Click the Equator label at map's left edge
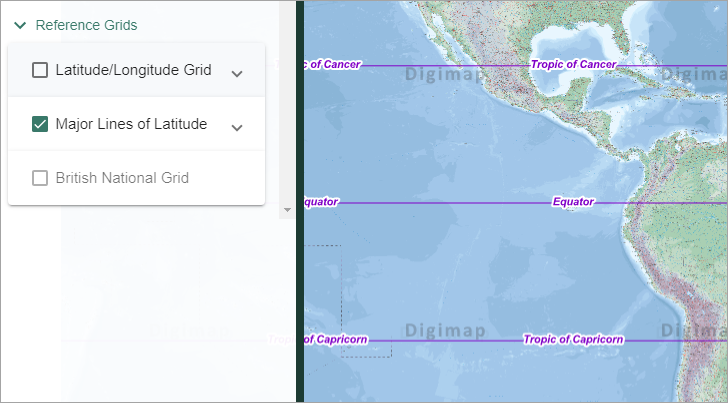The width and height of the screenshot is (728, 403). 321,202
